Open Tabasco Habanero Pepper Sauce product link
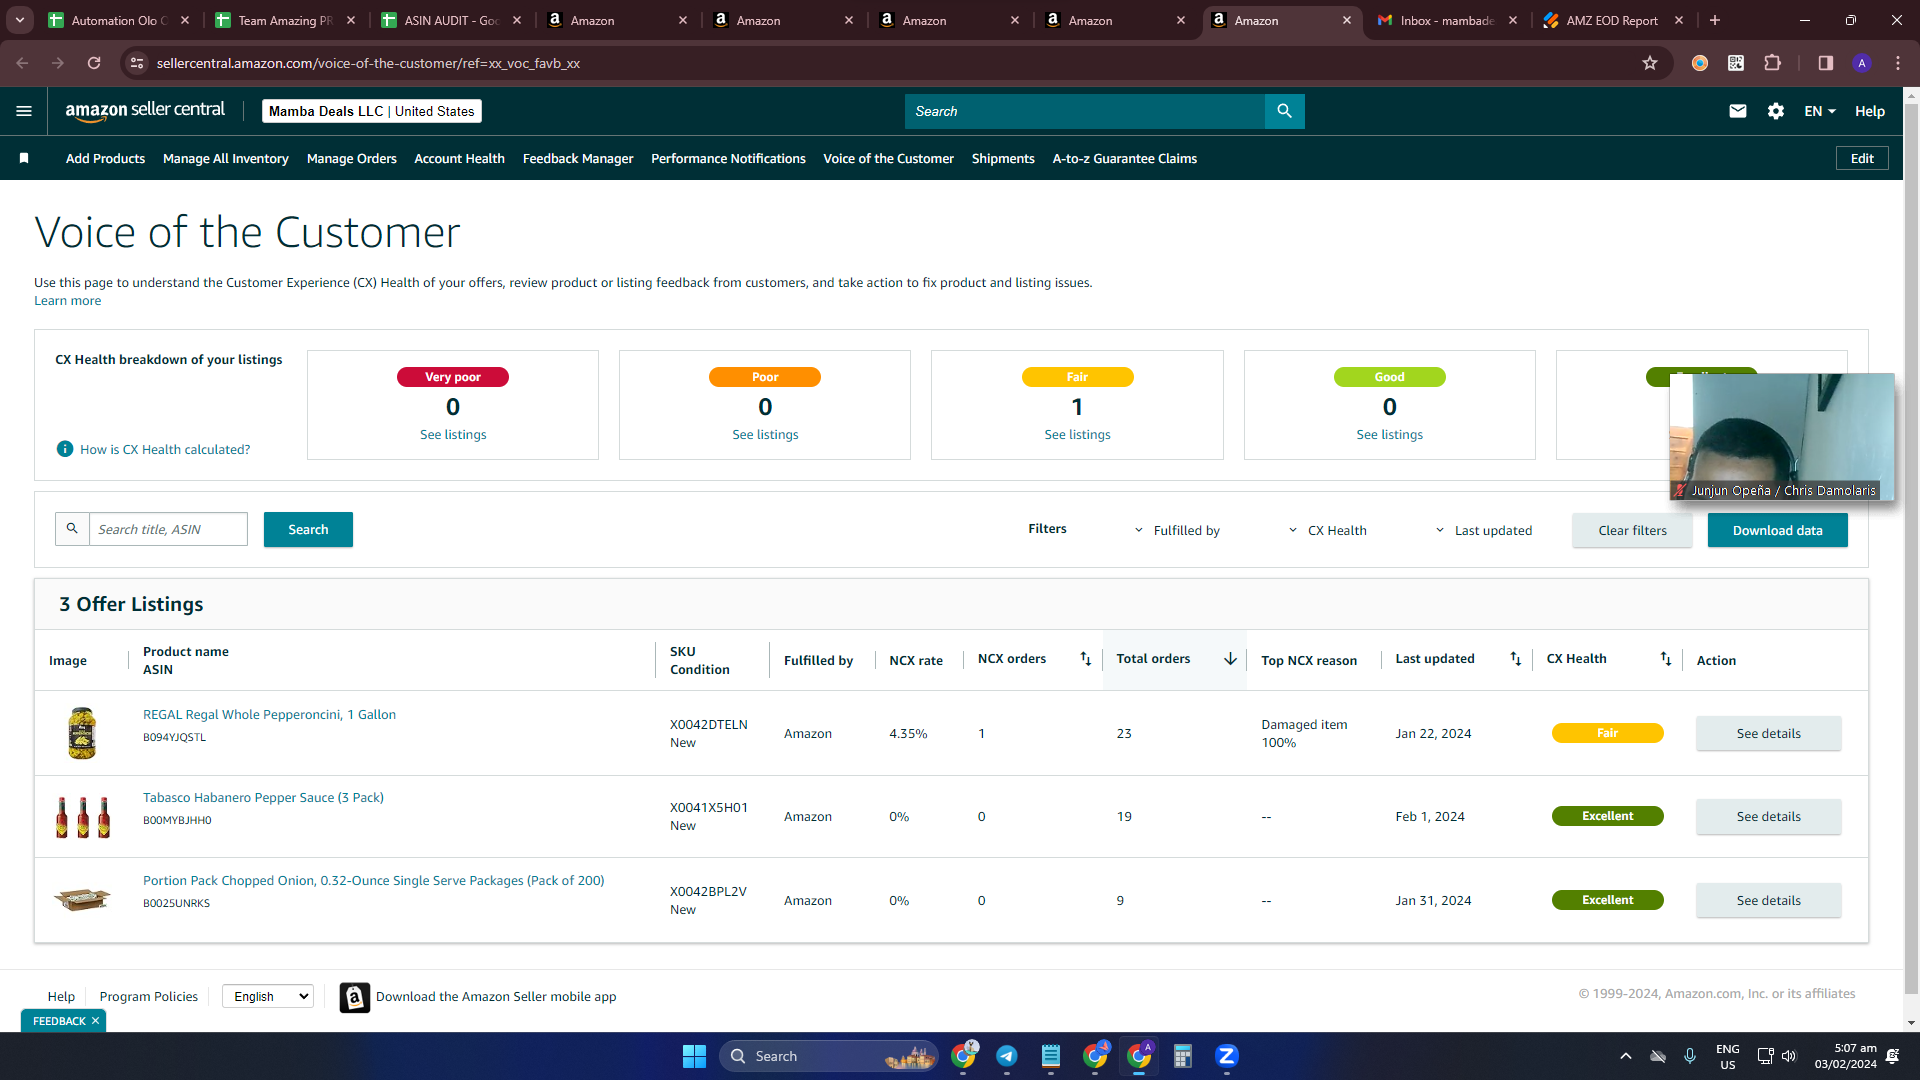 [263, 797]
